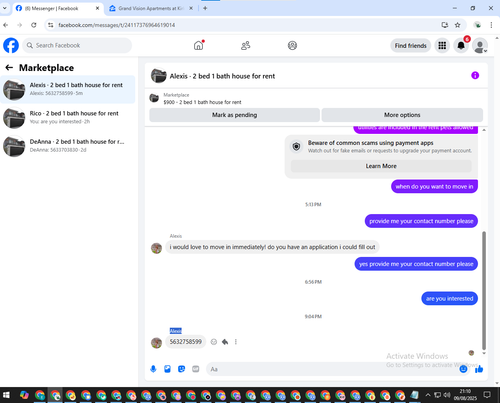Click Alexis's 'i would love to move in' message
Image resolution: width=500 pixels, height=403 pixels.
click(x=272, y=247)
